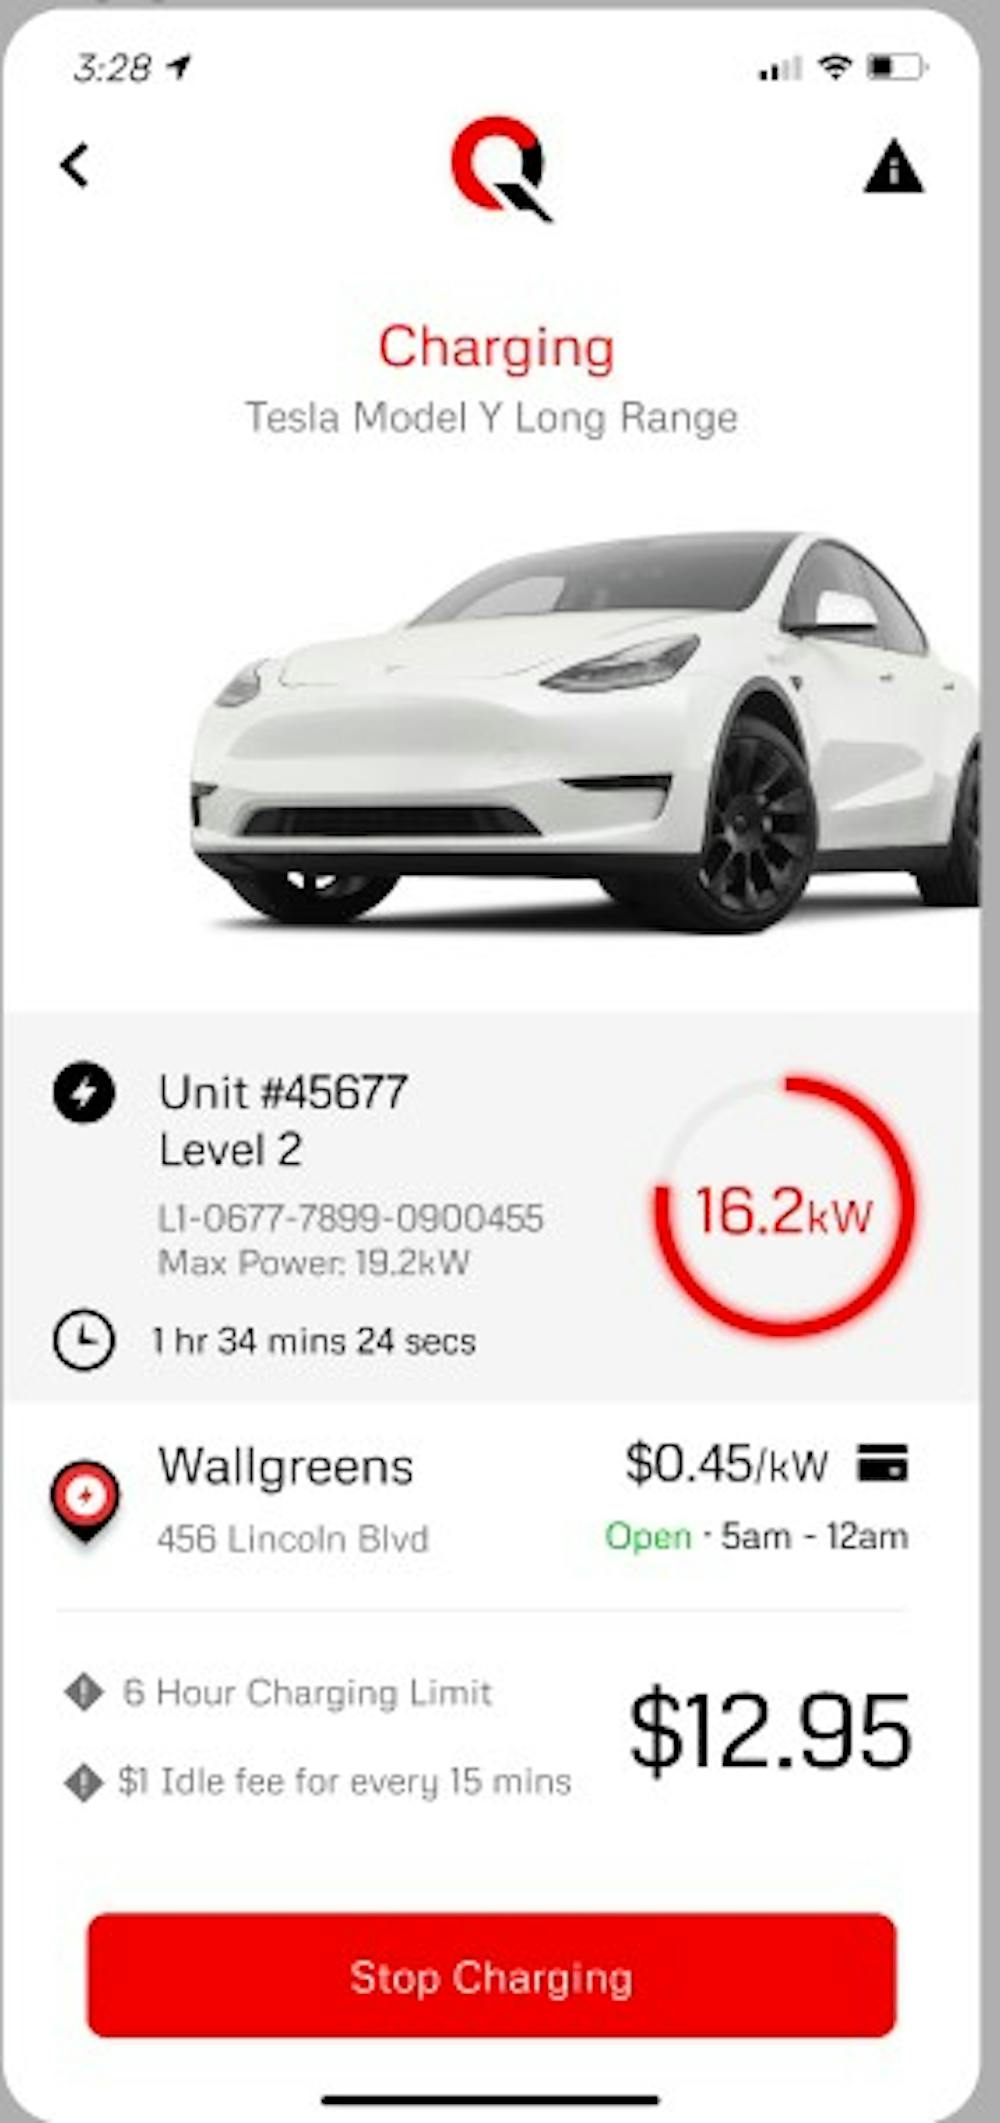Tap the back arrow icon
Screen dimensions: 1000x2123
point(75,166)
